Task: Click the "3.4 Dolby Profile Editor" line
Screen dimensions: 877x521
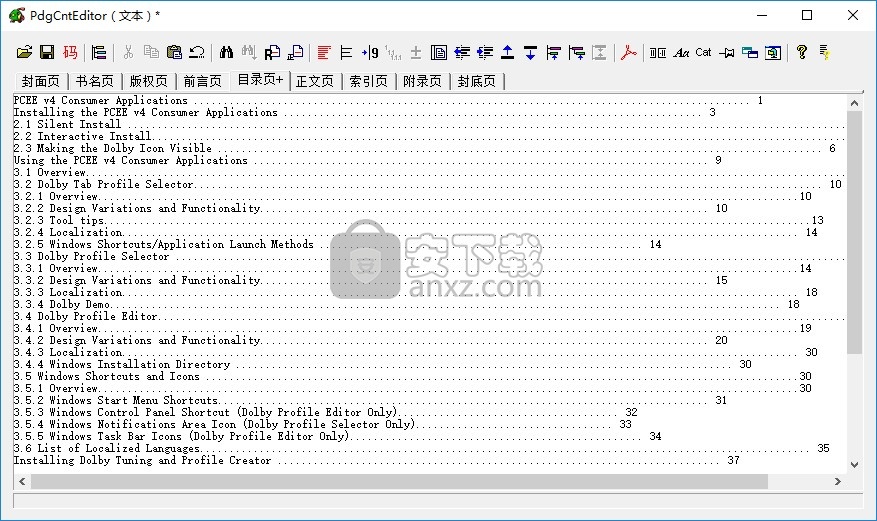Action: point(430,316)
